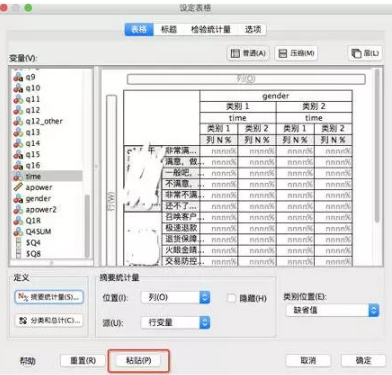Click the table preview vertical scrollbar
This screenshot has width=392, height=375.
(x=377, y=145)
